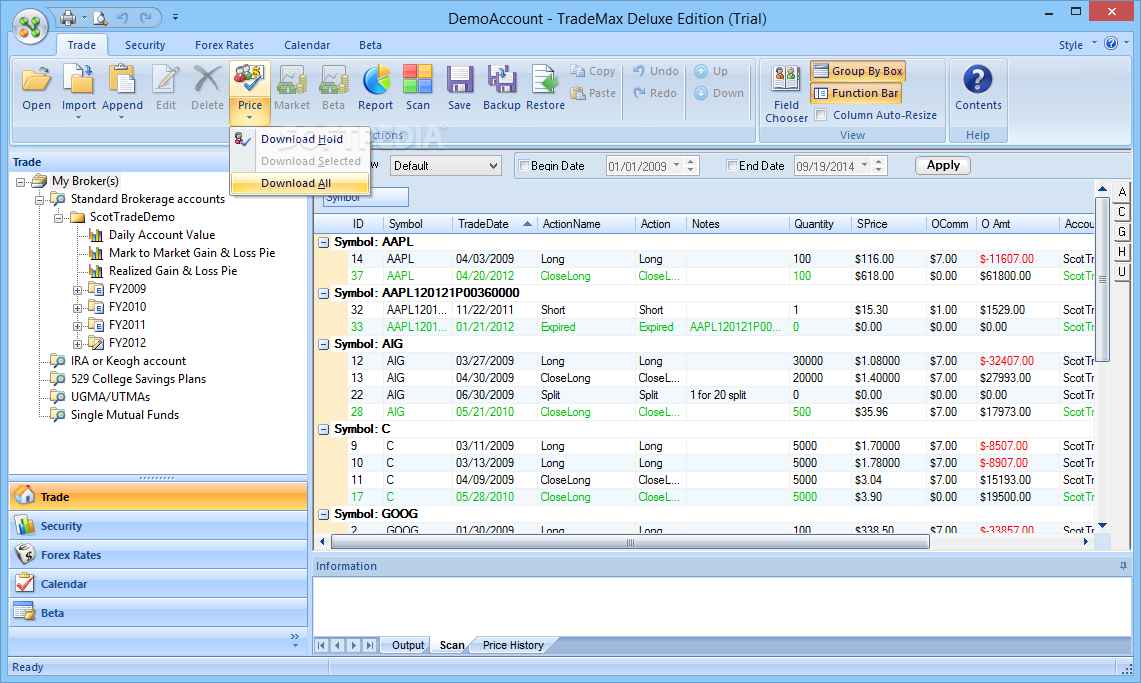
Task: Click the TradeMax application orb button
Action: pos(30,27)
